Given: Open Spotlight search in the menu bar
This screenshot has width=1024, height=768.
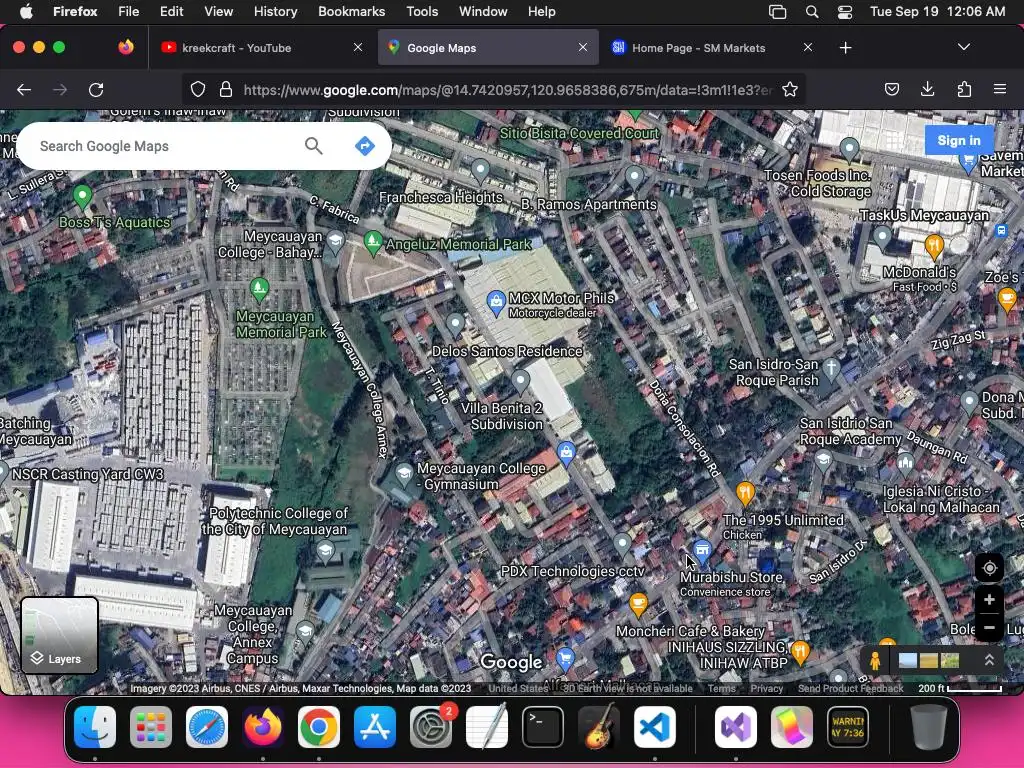Looking at the screenshot, I should coord(812,11).
